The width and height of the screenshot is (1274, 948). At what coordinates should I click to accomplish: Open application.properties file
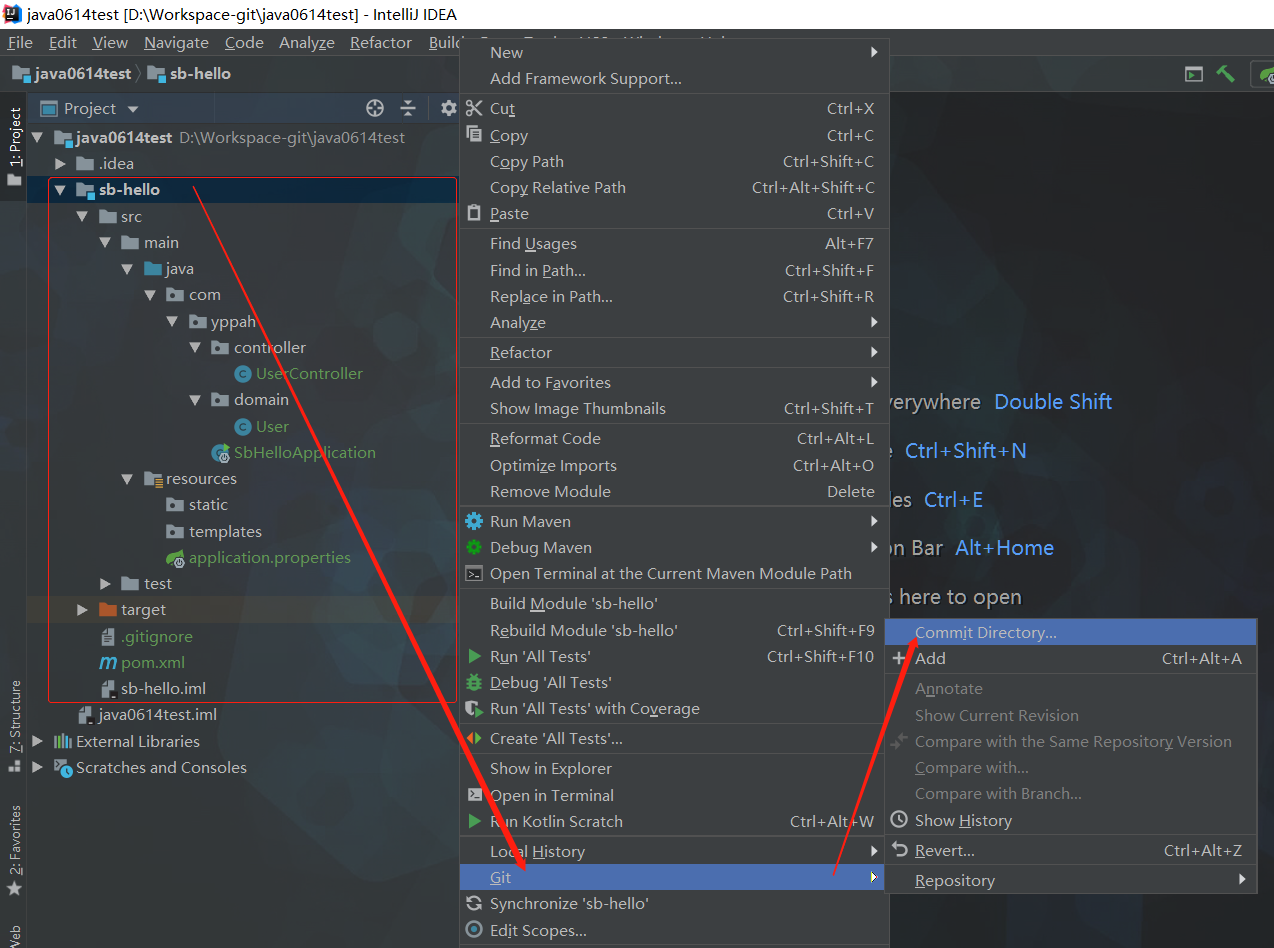point(269,558)
